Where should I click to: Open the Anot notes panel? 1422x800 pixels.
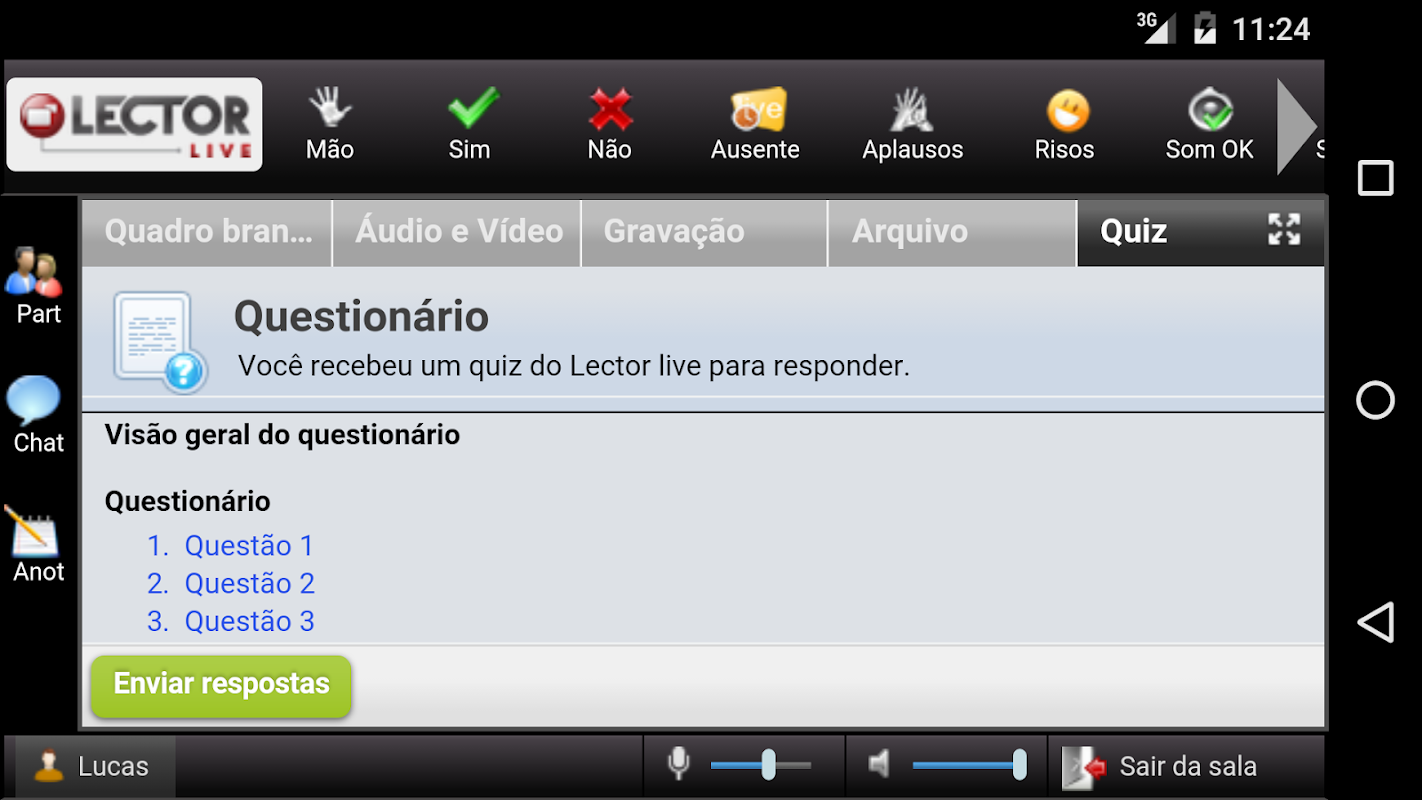38,544
